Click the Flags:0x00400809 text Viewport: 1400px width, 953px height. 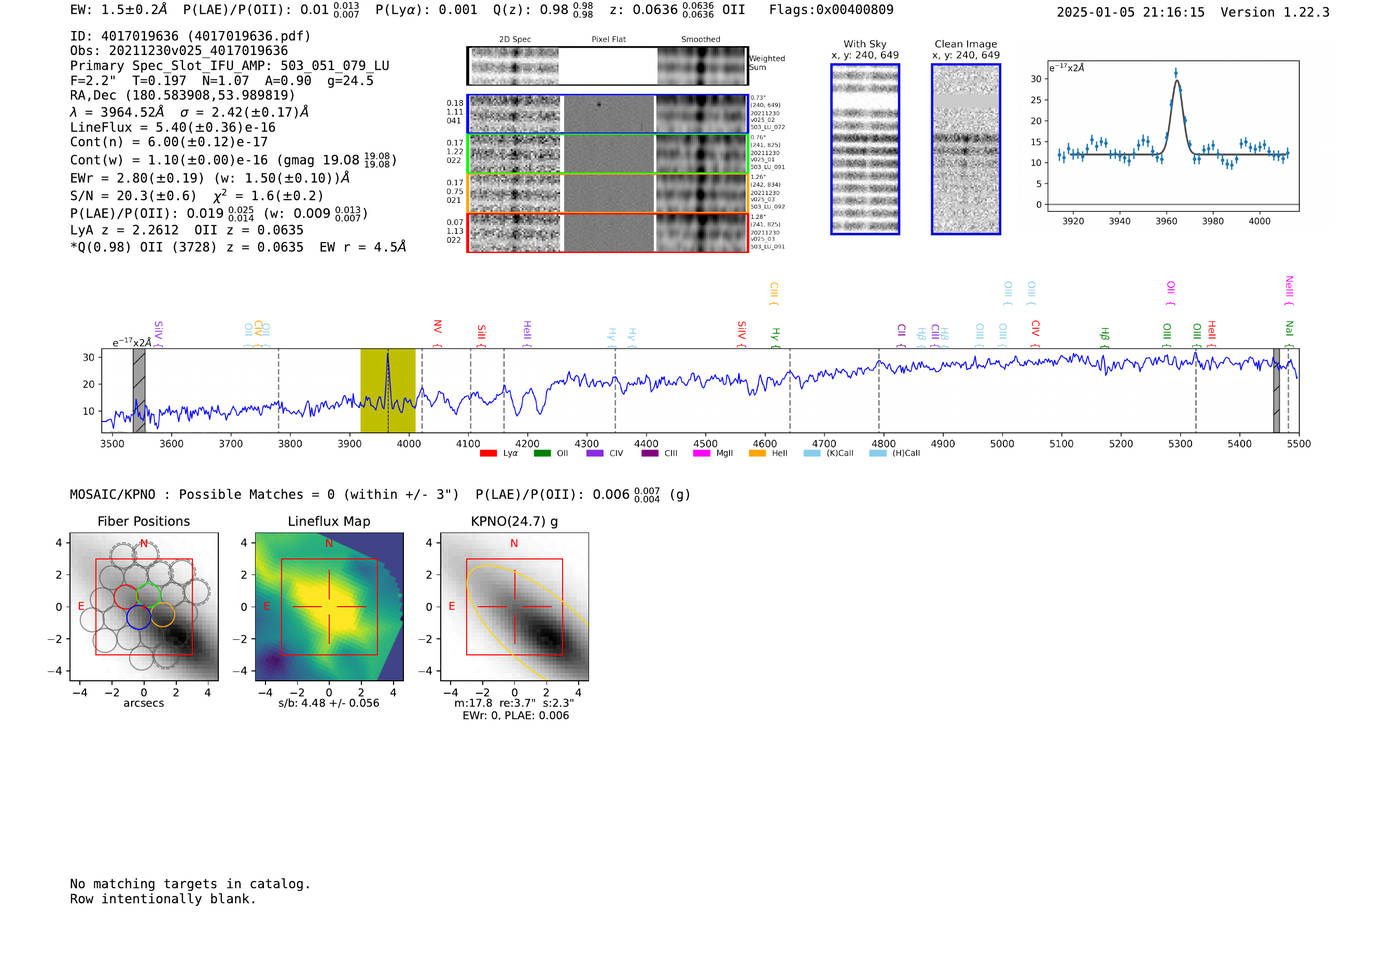click(831, 10)
